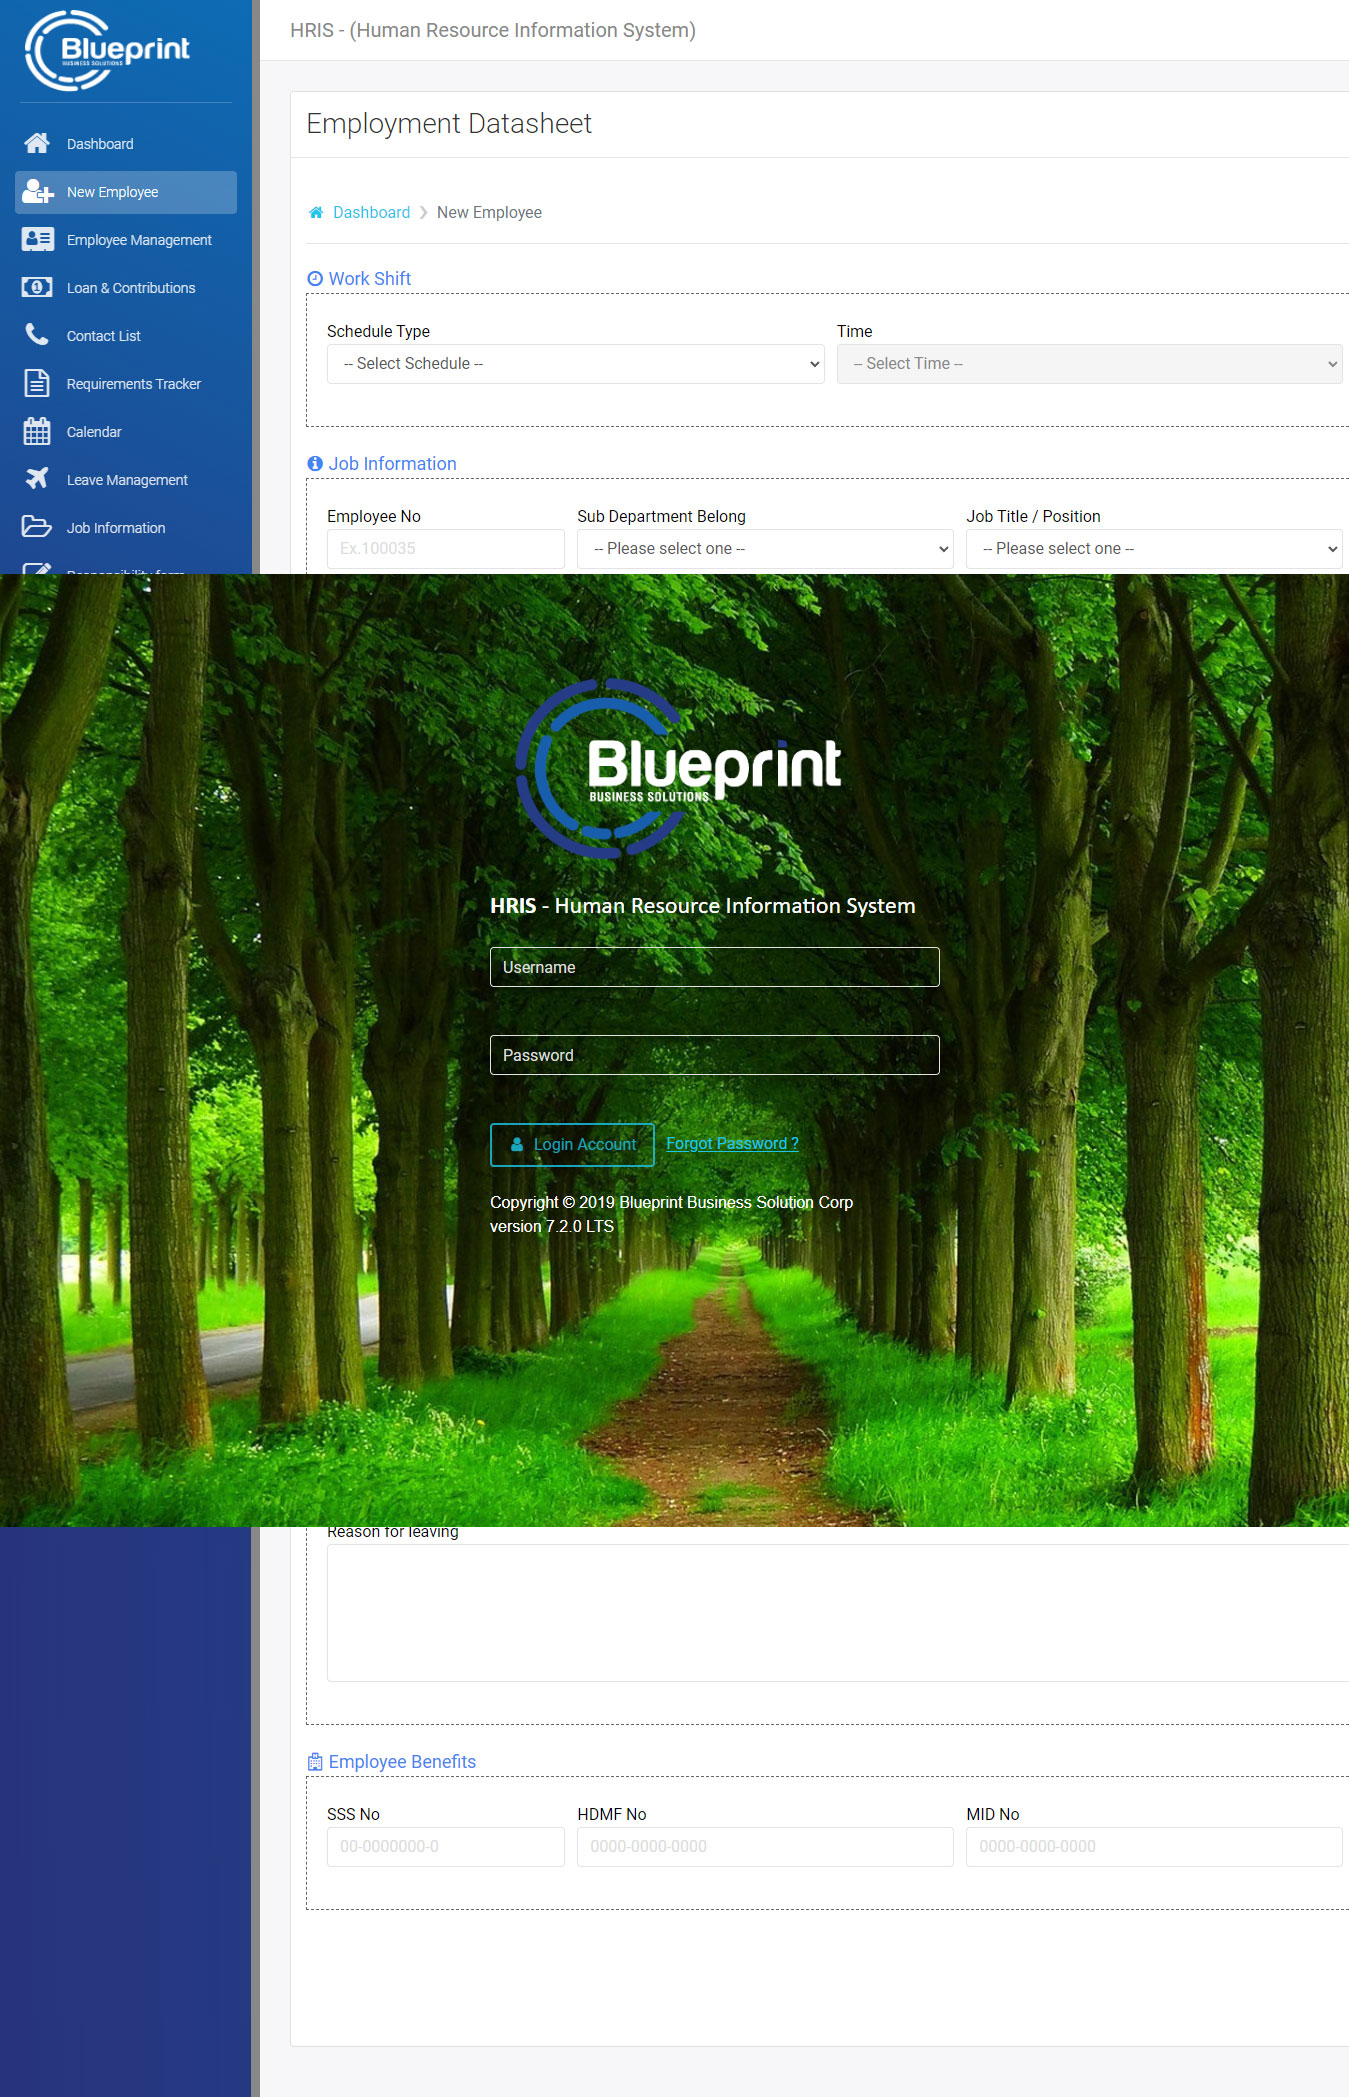Image resolution: width=1349 pixels, height=2097 pixels.
Task: Click the Requirements Tracker document icon
Action: (37, 384)
